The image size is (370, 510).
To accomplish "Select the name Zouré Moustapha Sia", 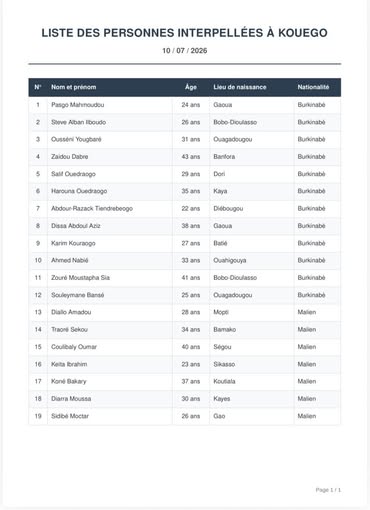I will [x=80, y=278].
